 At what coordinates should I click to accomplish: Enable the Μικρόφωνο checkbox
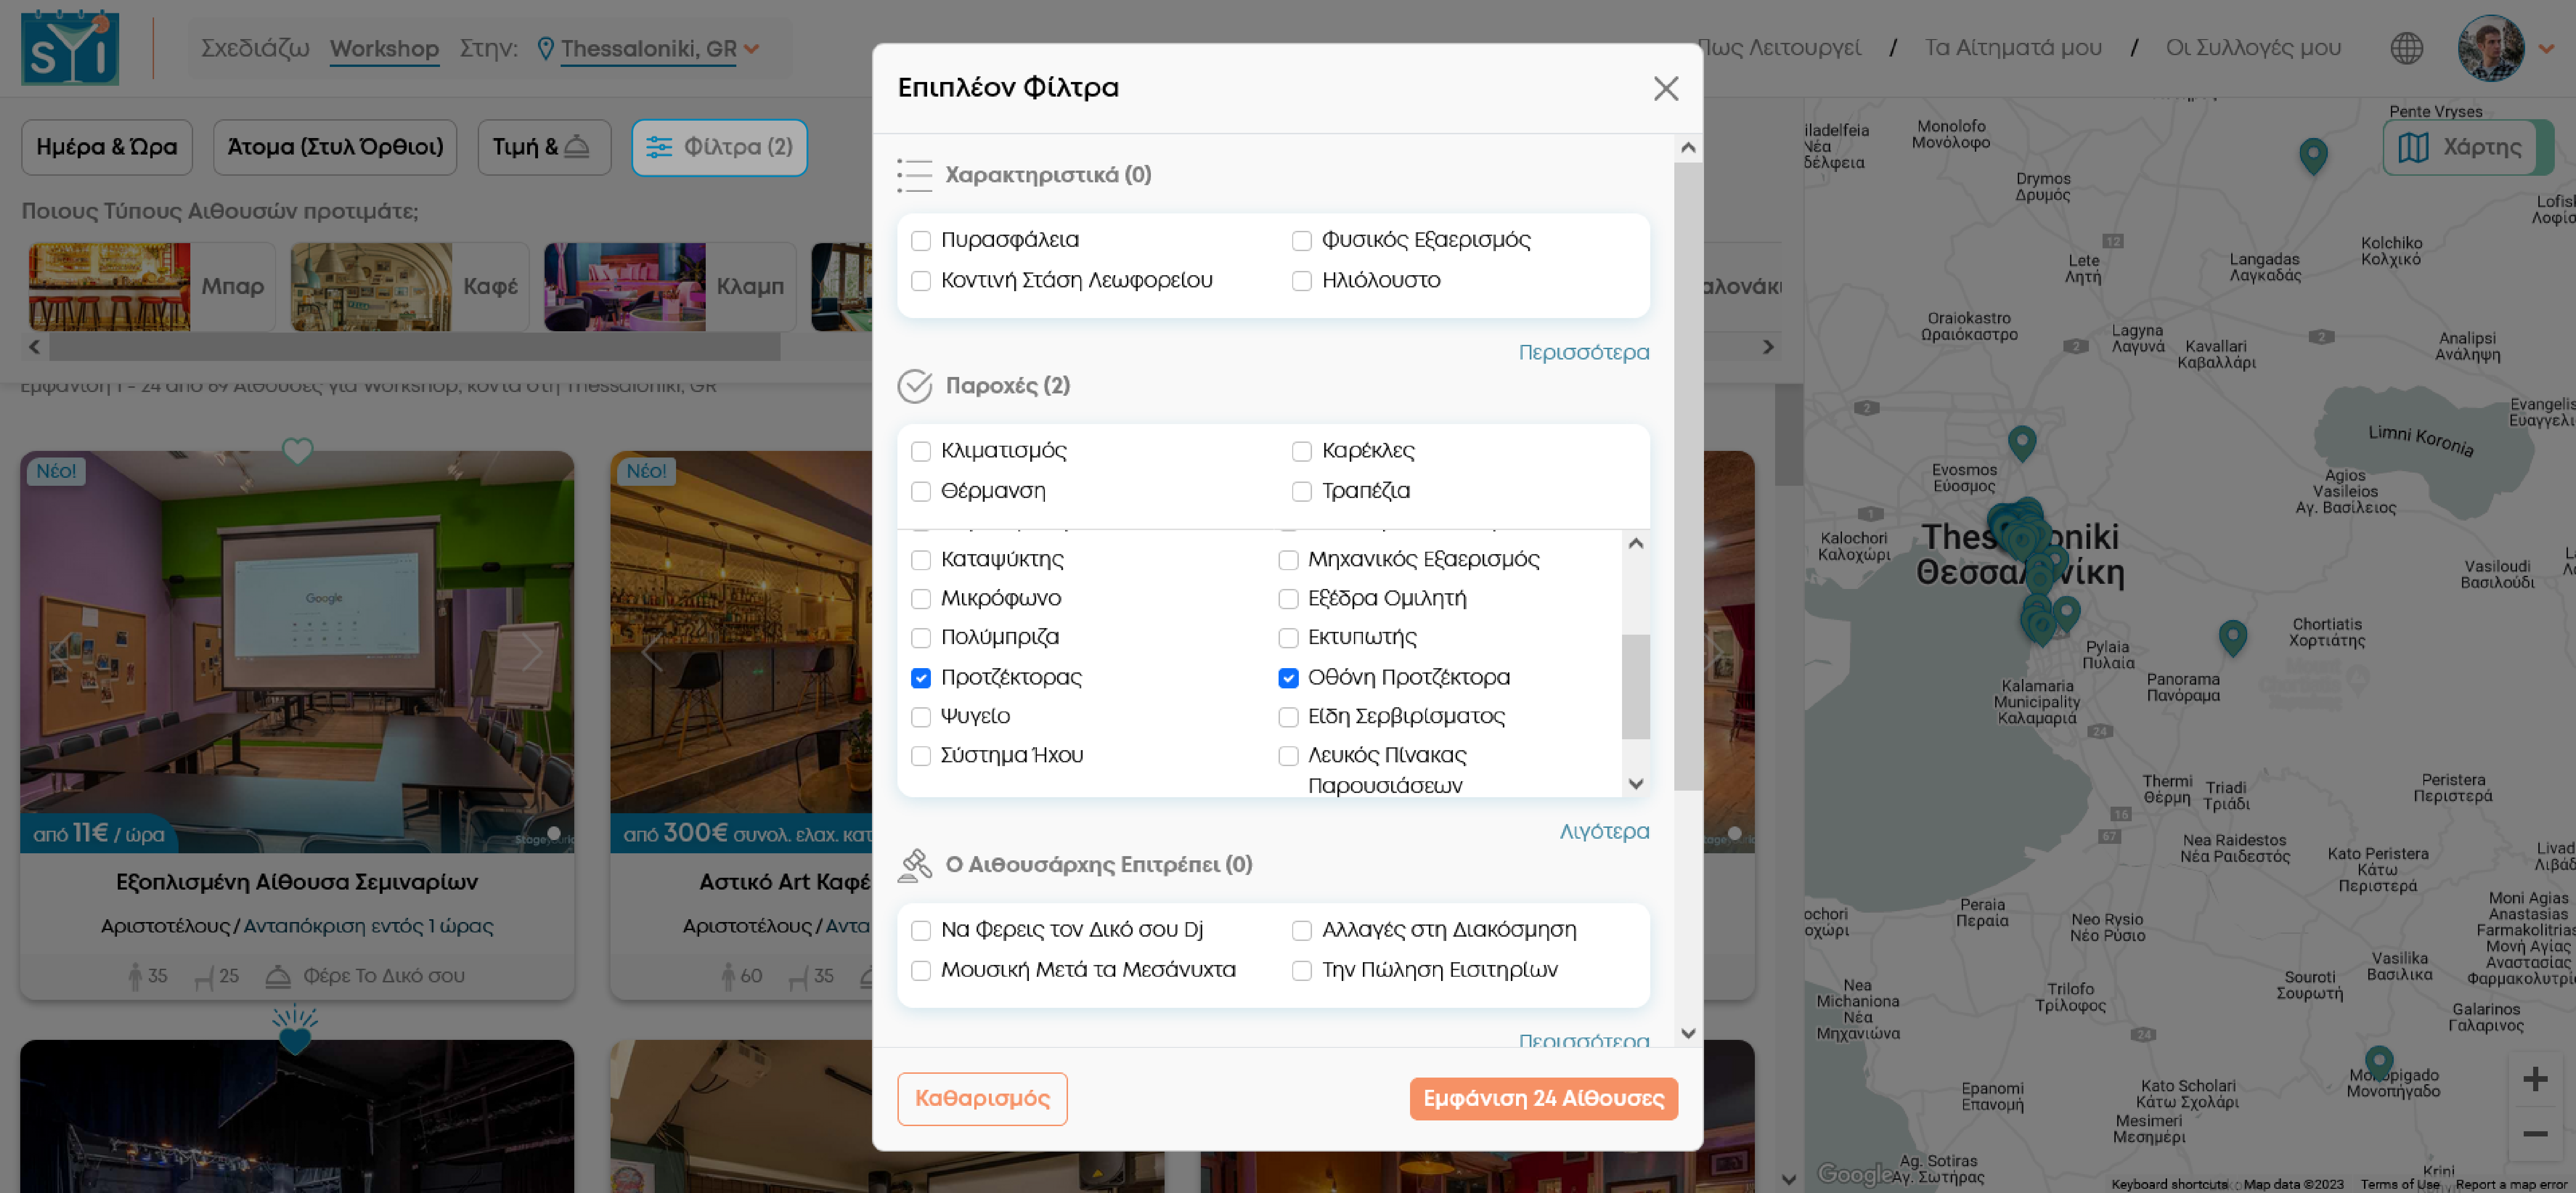pos(921,599)
